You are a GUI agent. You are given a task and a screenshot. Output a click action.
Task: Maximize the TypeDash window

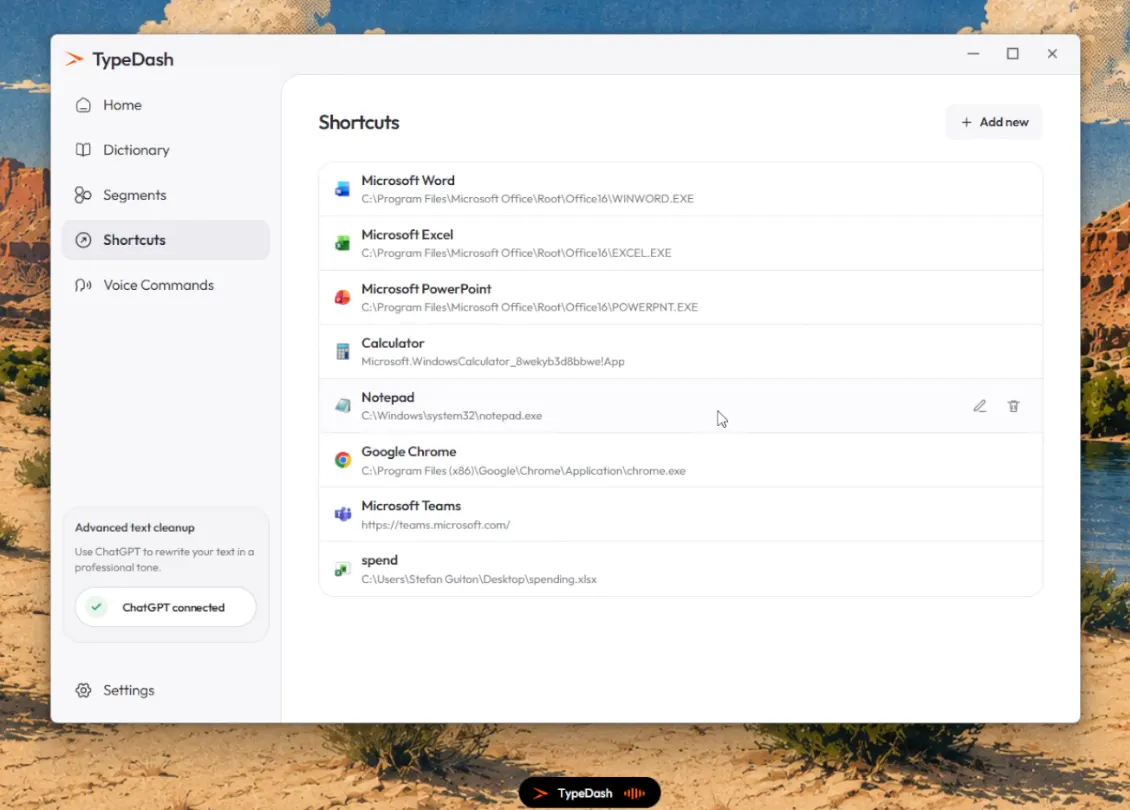click(x=1013, y=53)
